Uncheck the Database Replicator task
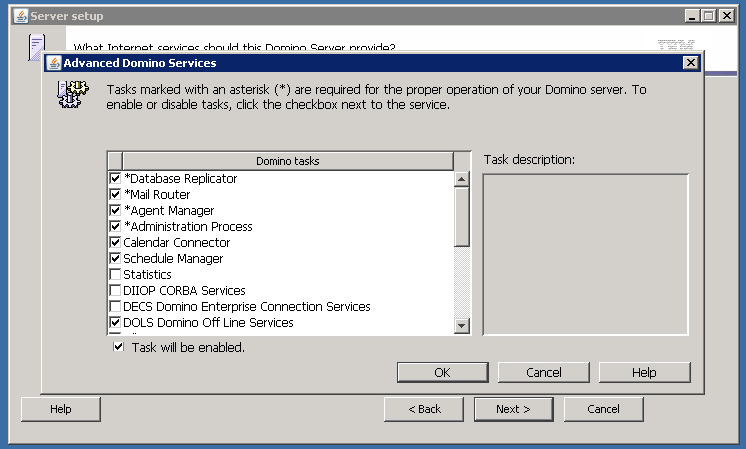 click(115, 178)
